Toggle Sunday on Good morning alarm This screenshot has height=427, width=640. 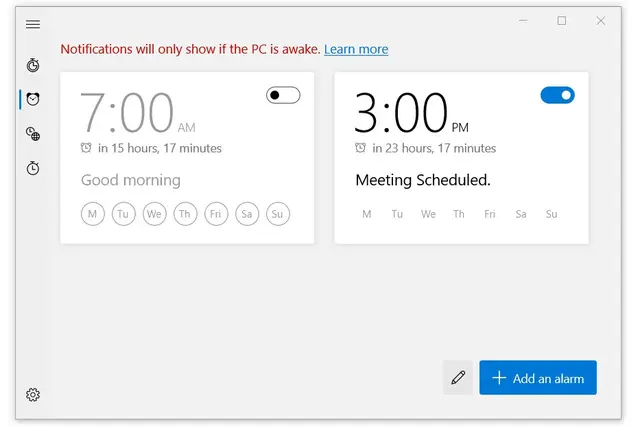(278, 214)
